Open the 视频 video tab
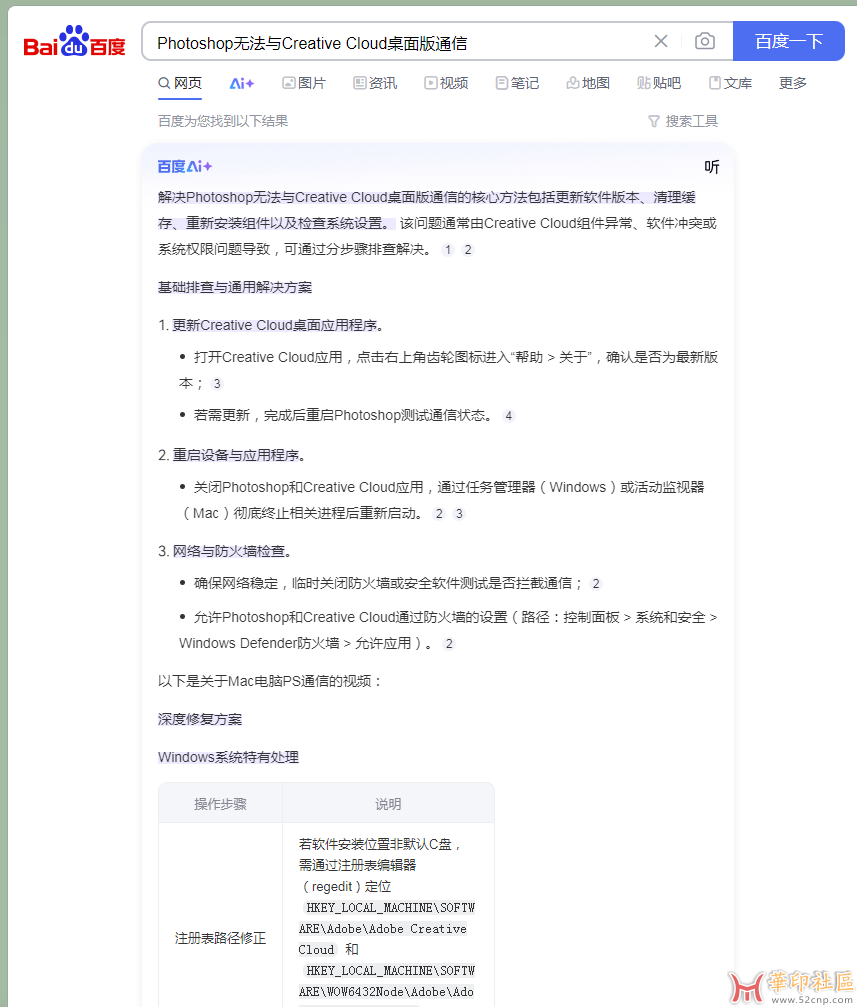This screenshot has width=857, height=1007. coord(446,83)
